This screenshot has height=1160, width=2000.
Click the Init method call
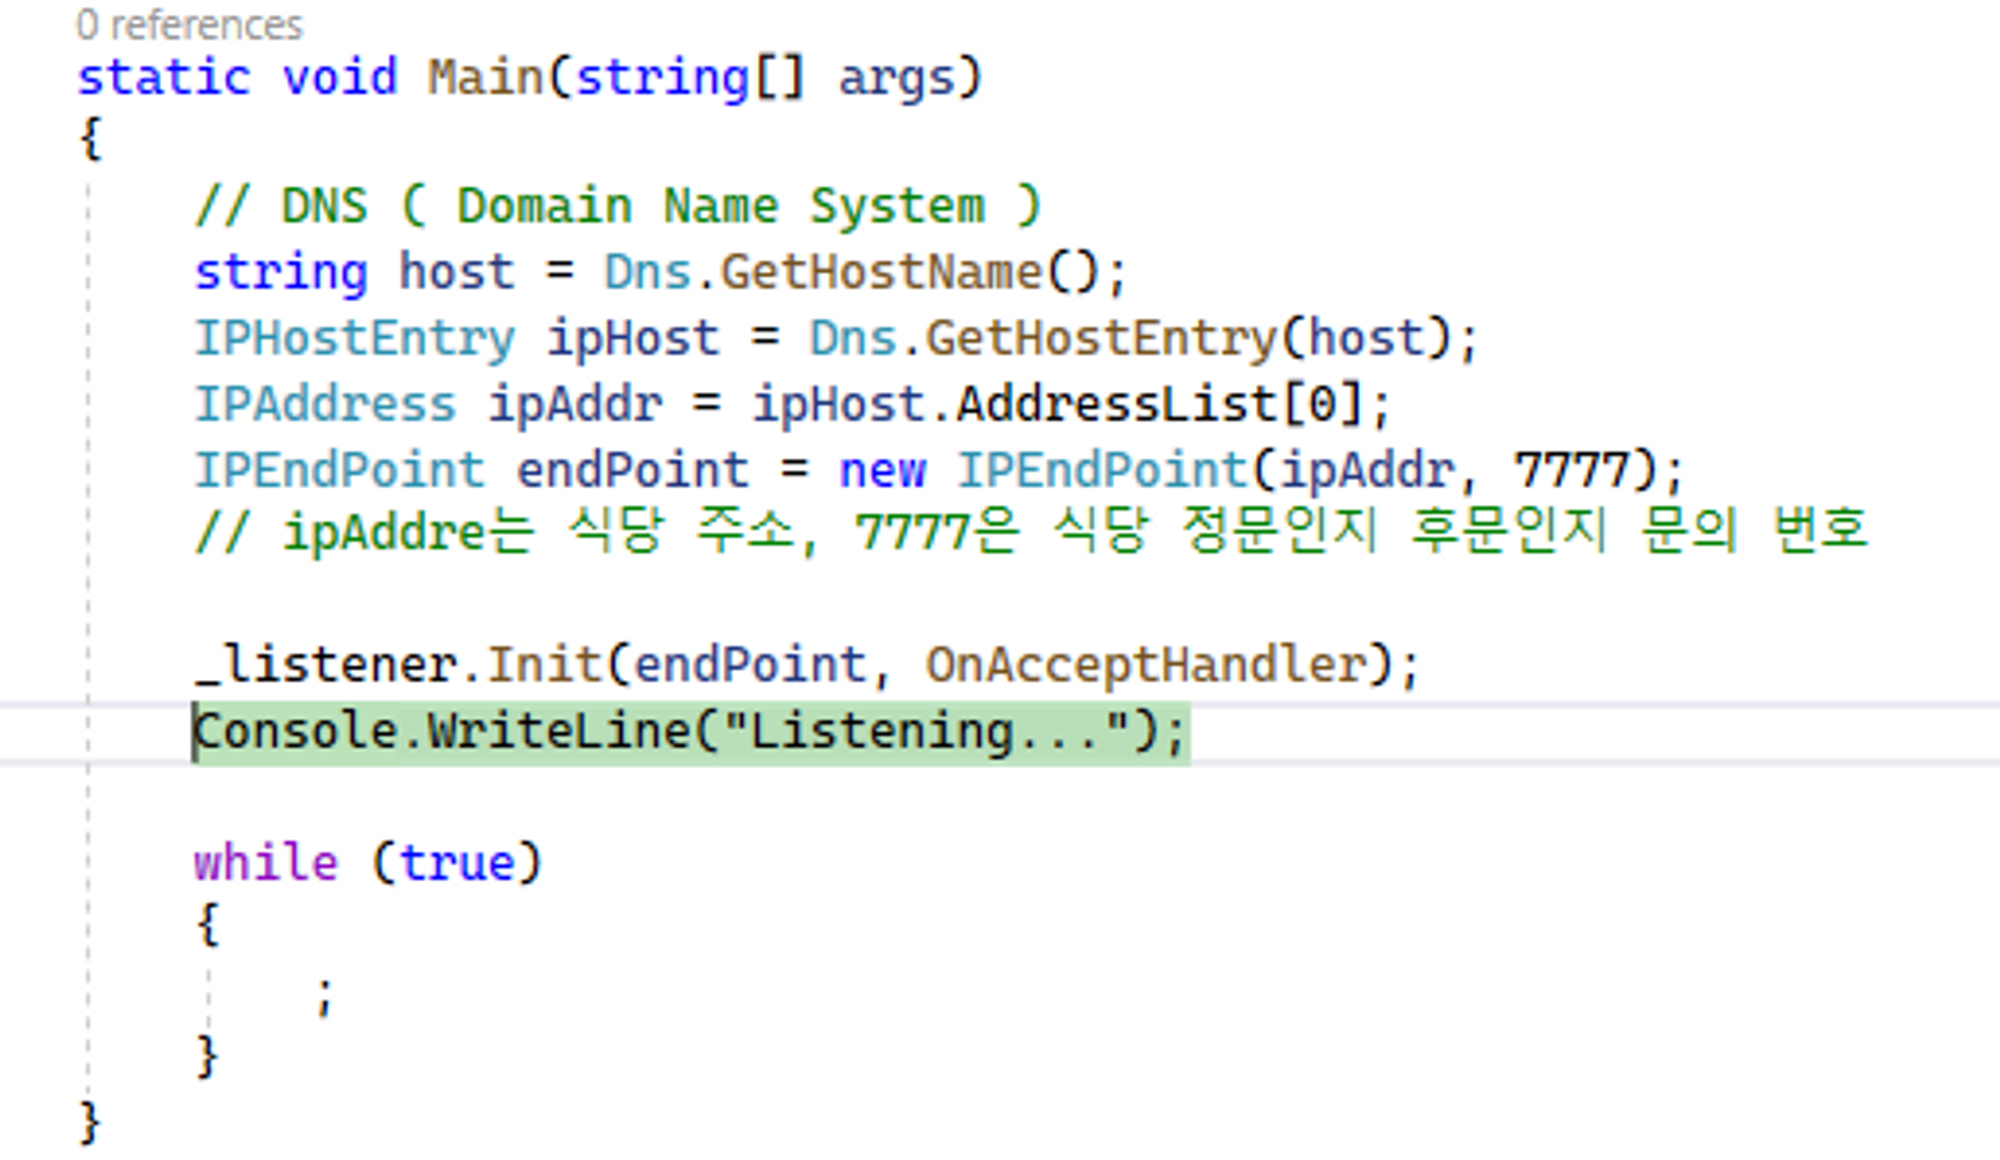545,665
